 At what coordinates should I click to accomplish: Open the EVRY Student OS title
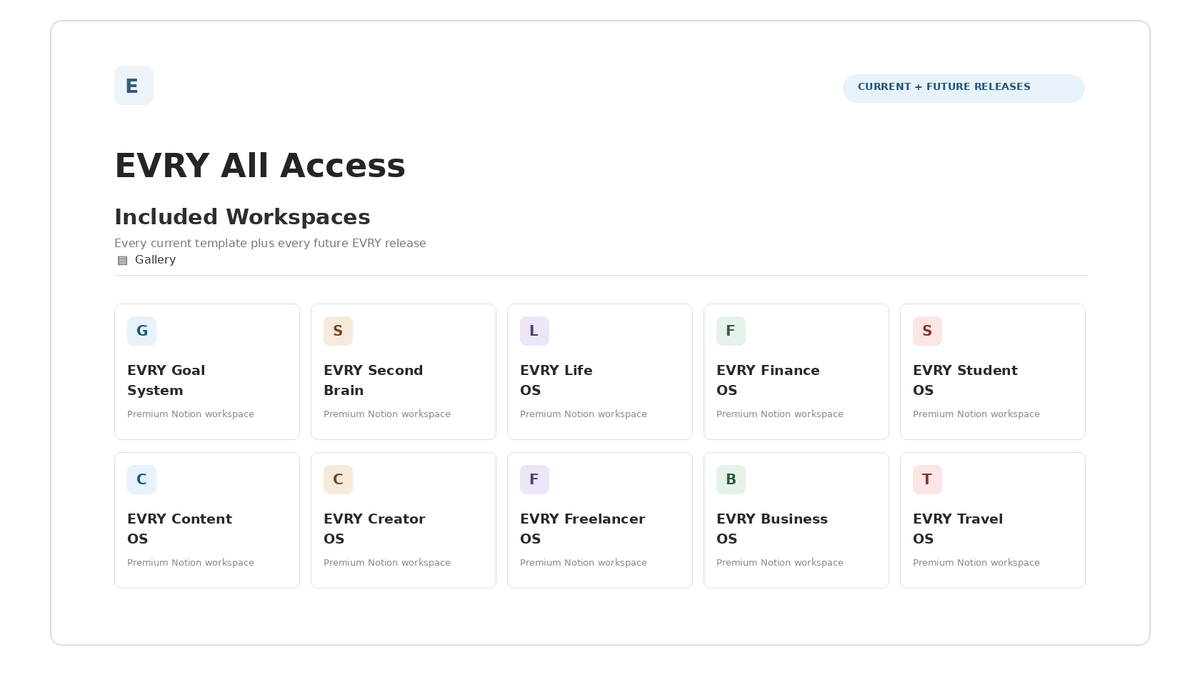(965, 380)
